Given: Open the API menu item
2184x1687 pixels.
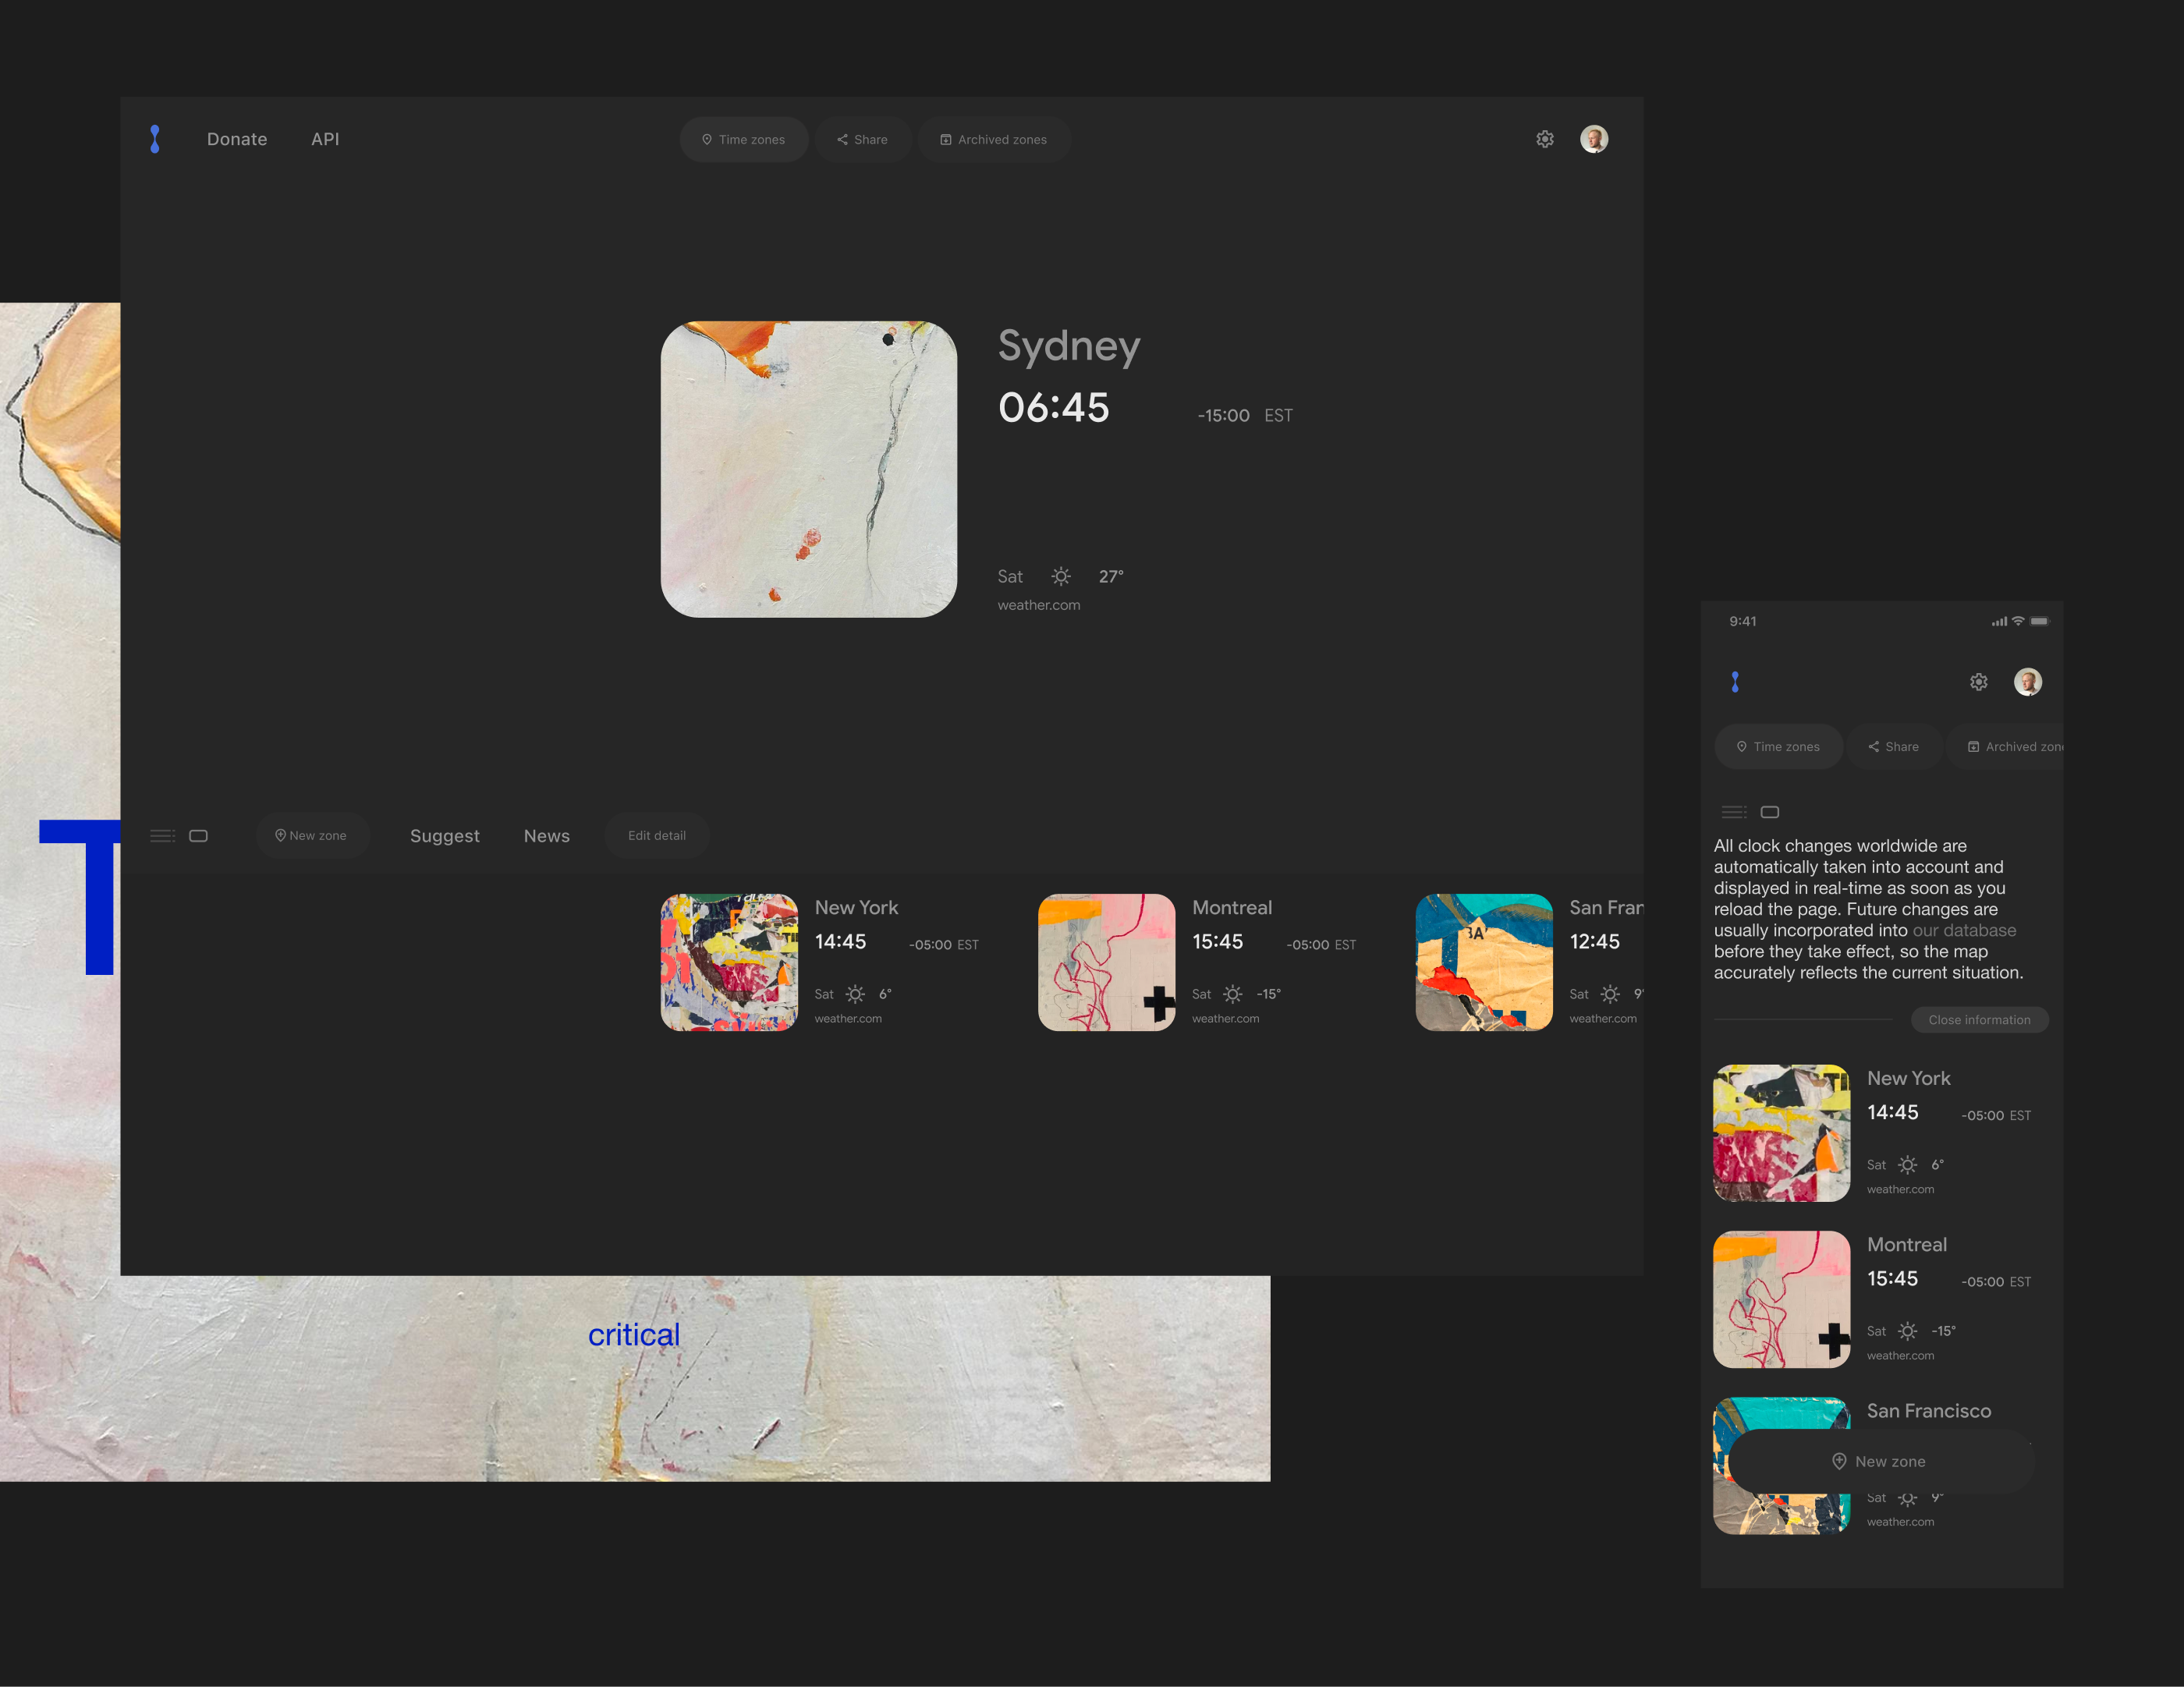Looking at the screenshot, I should [x=325, y=139].
